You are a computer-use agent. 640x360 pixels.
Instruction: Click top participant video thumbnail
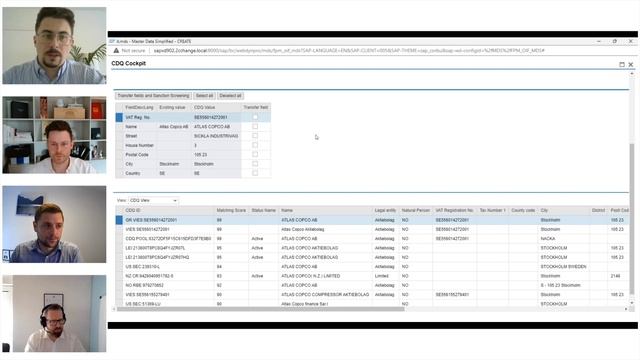54,45
